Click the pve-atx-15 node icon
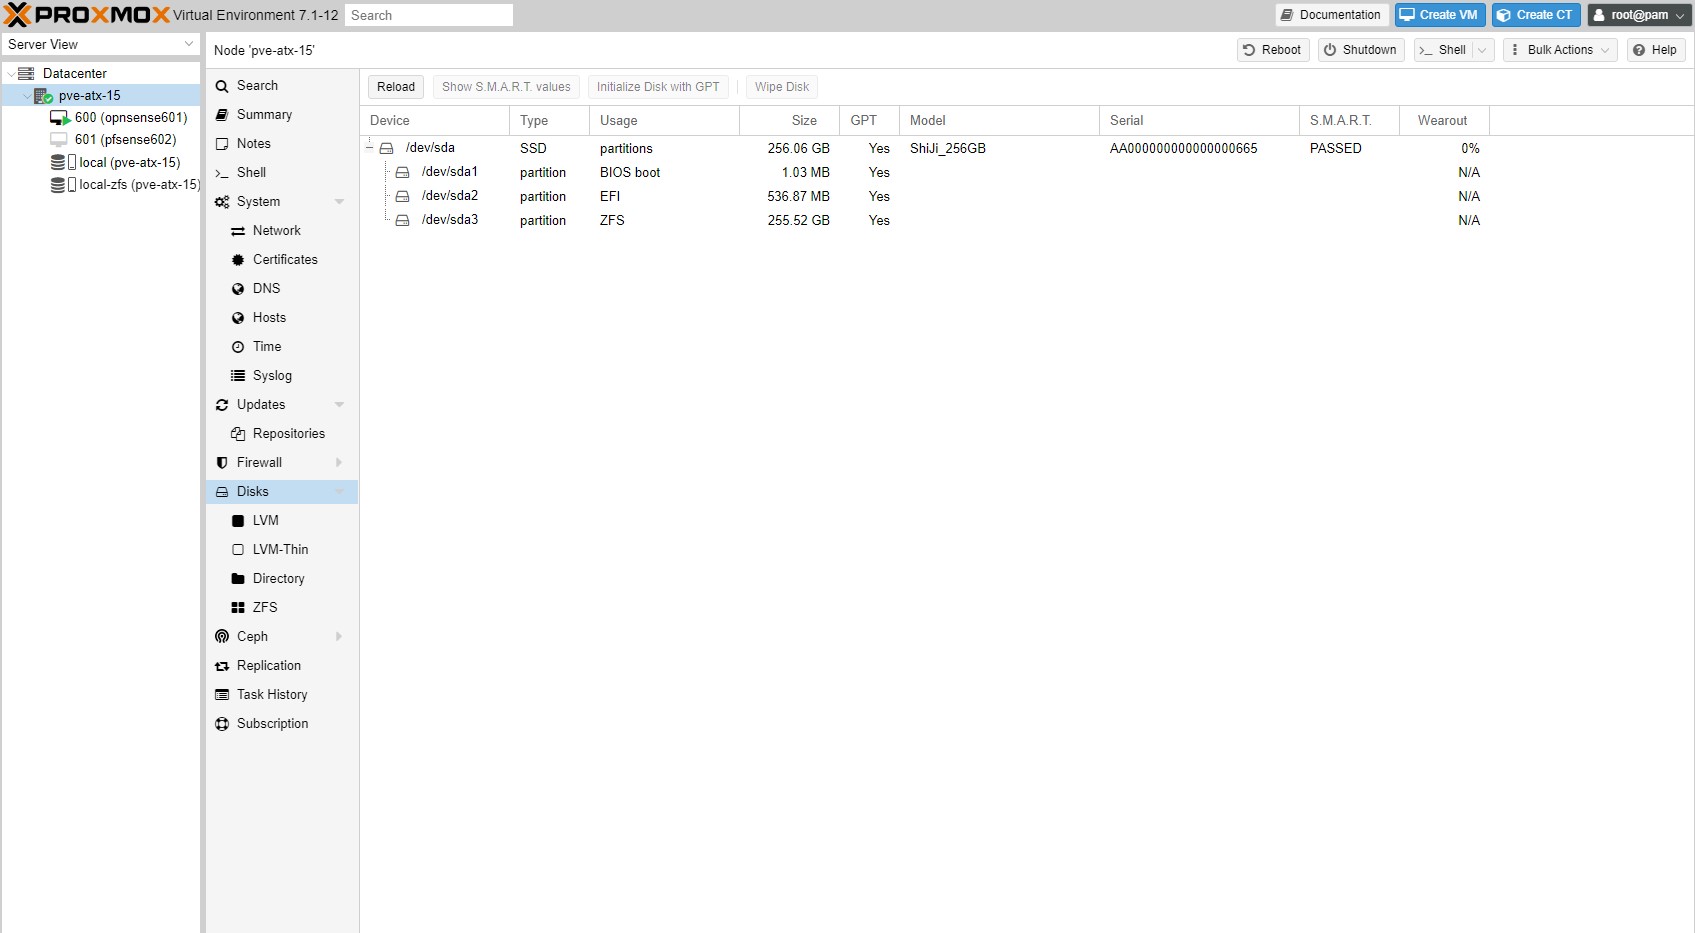1695x933 pixels. [x=43, y=96]
